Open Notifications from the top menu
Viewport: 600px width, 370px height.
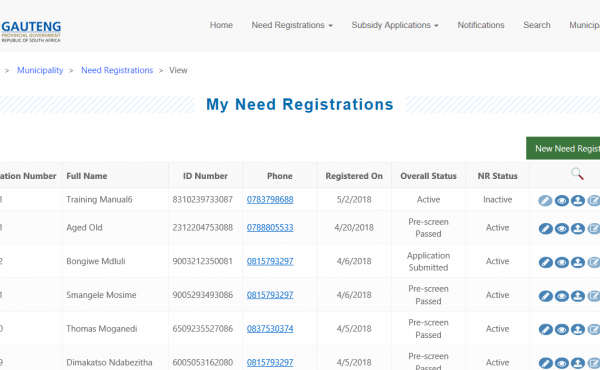[481, 25]
